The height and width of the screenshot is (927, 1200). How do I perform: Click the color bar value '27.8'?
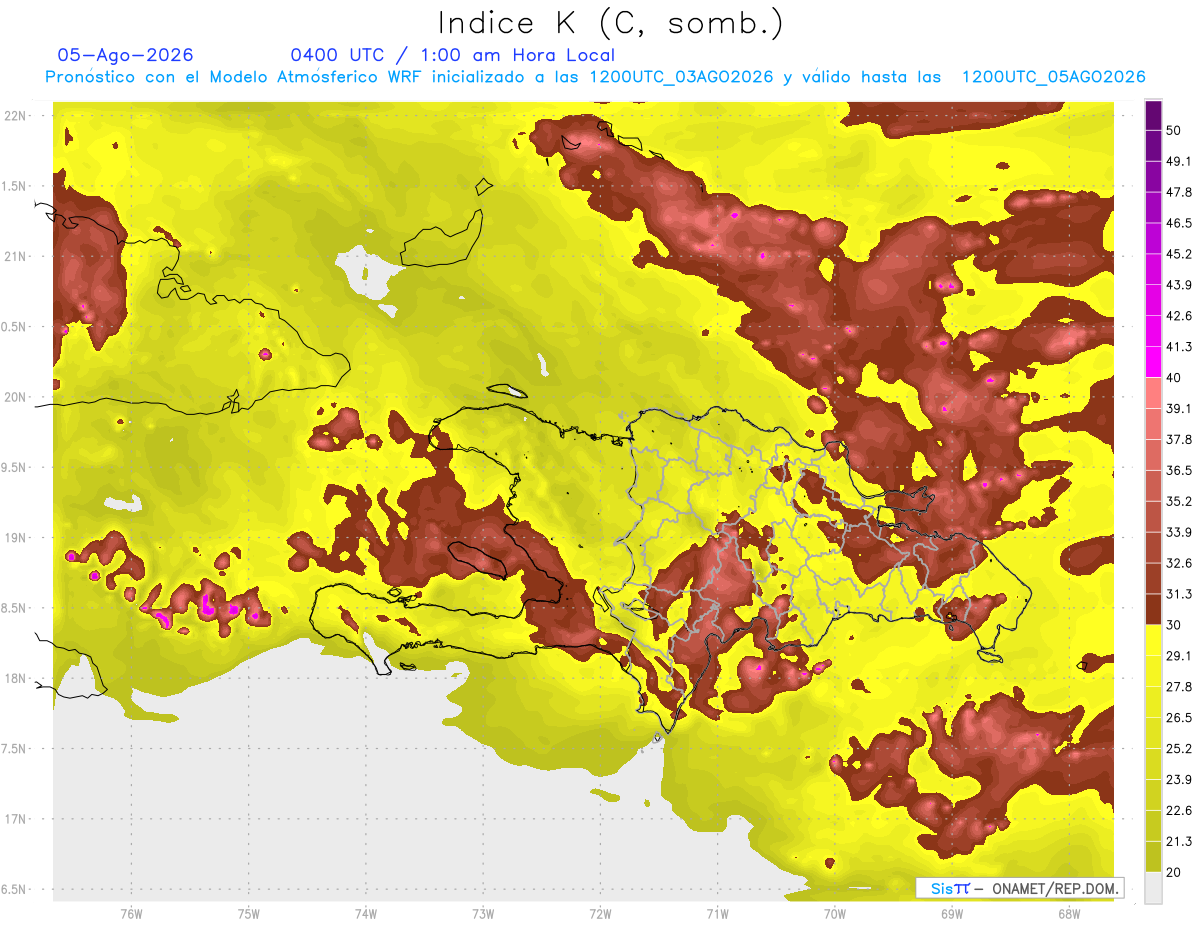tap(1179, 687)
